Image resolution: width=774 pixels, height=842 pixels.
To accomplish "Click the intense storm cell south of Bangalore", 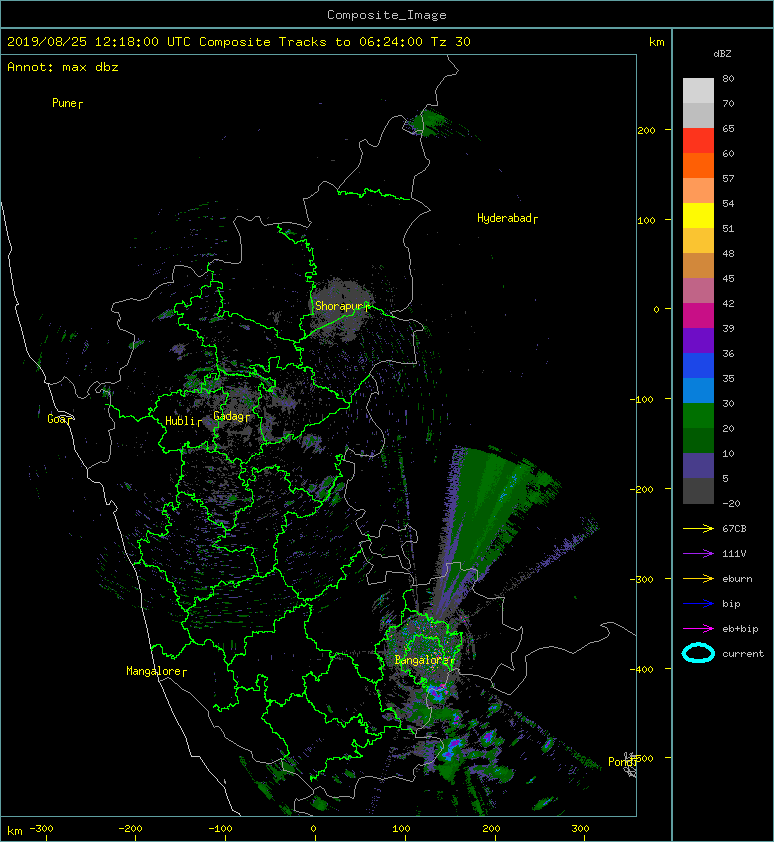I will [436, 692].
